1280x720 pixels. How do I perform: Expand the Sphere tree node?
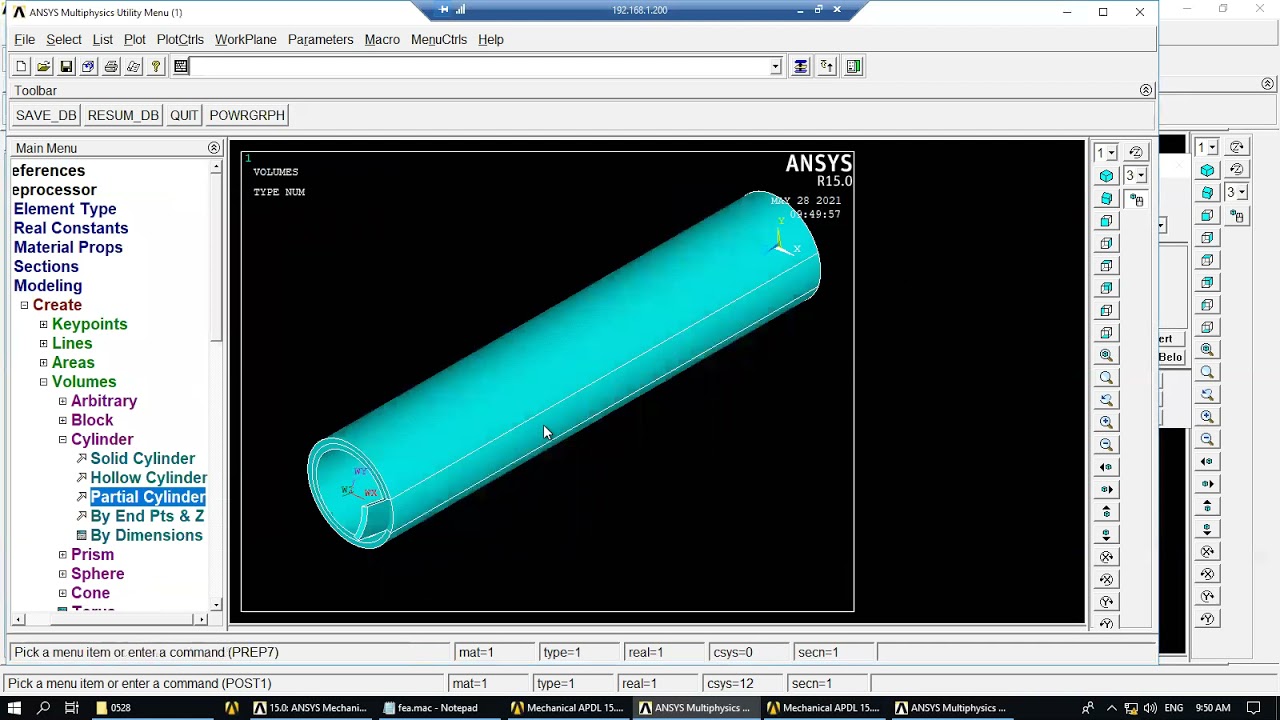(62, 574)
